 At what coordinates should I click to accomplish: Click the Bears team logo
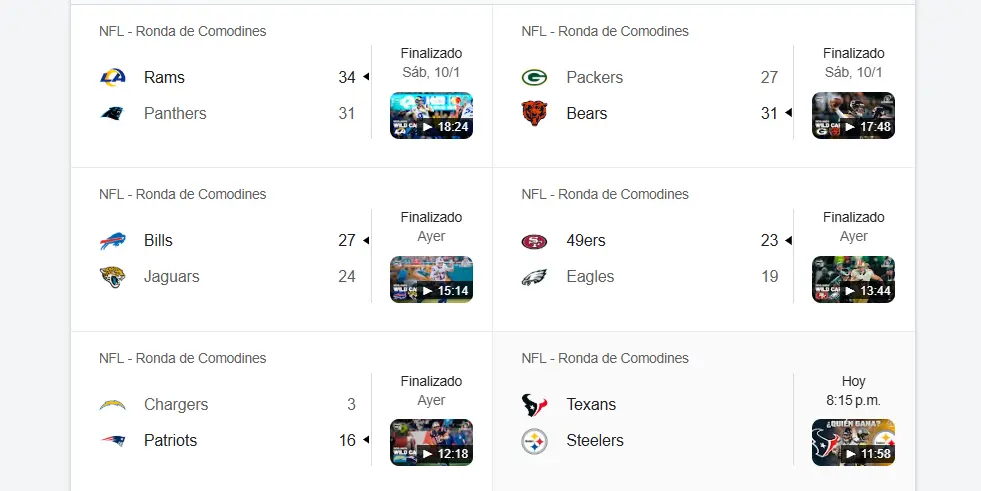tap(535, 113)
